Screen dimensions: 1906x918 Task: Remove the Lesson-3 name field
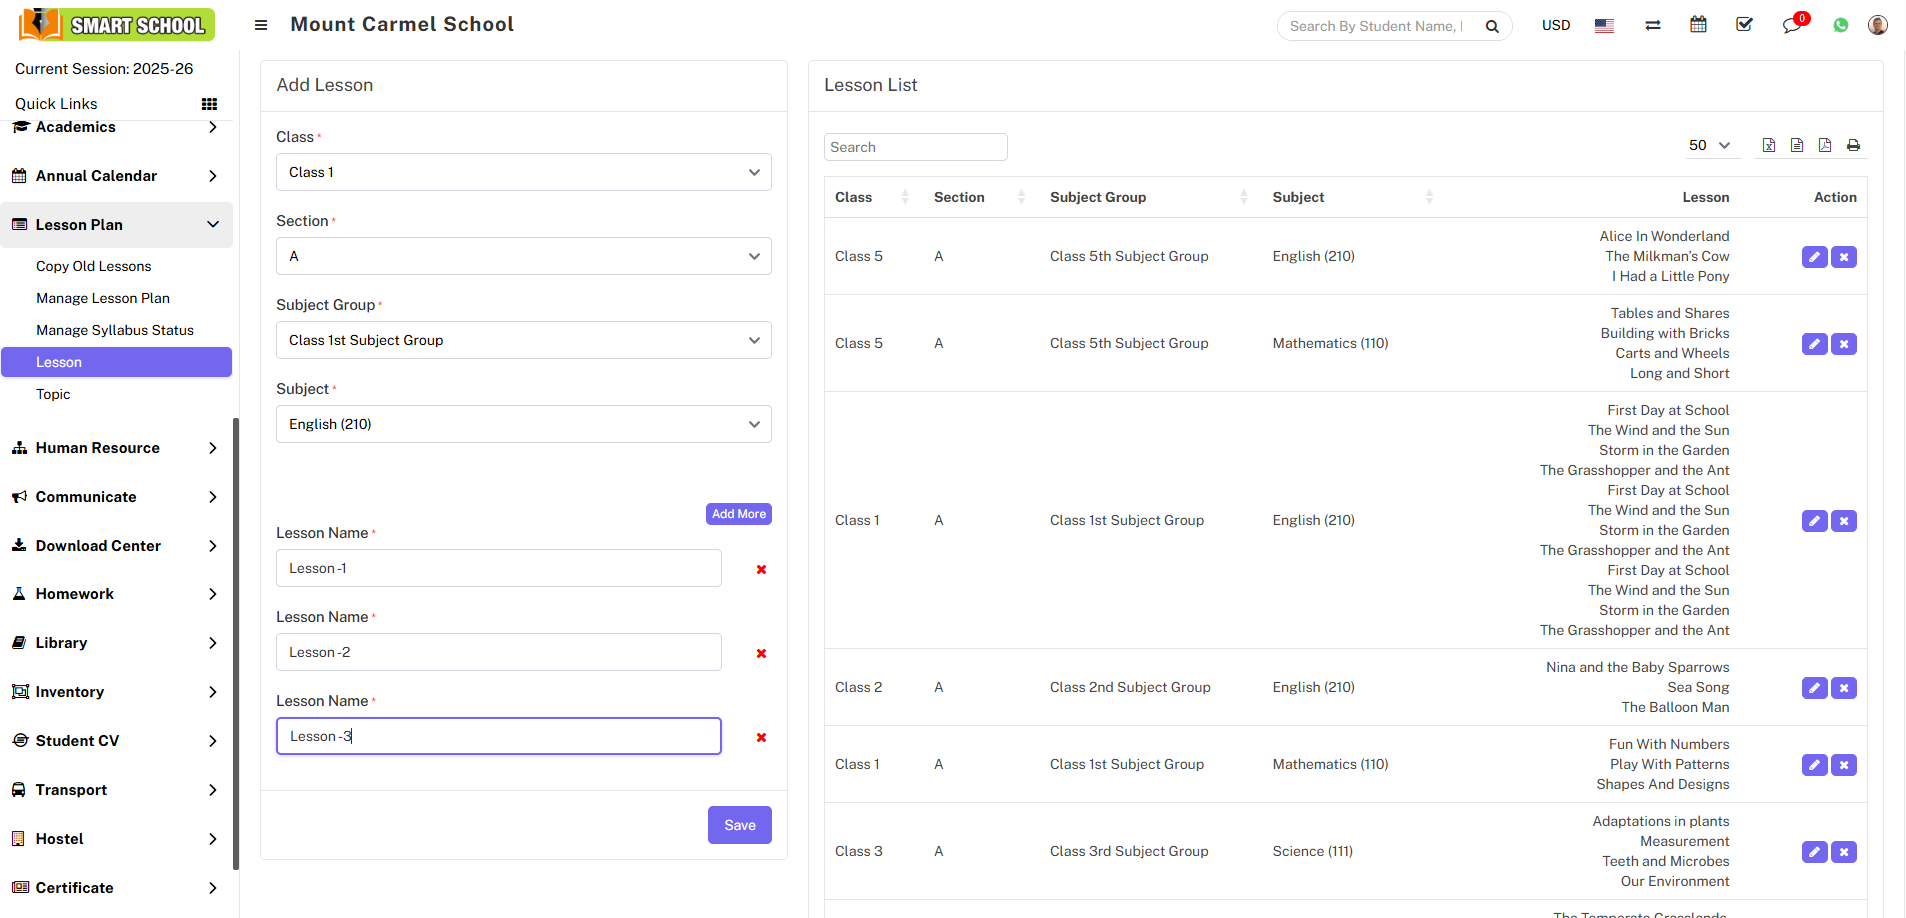761,737
